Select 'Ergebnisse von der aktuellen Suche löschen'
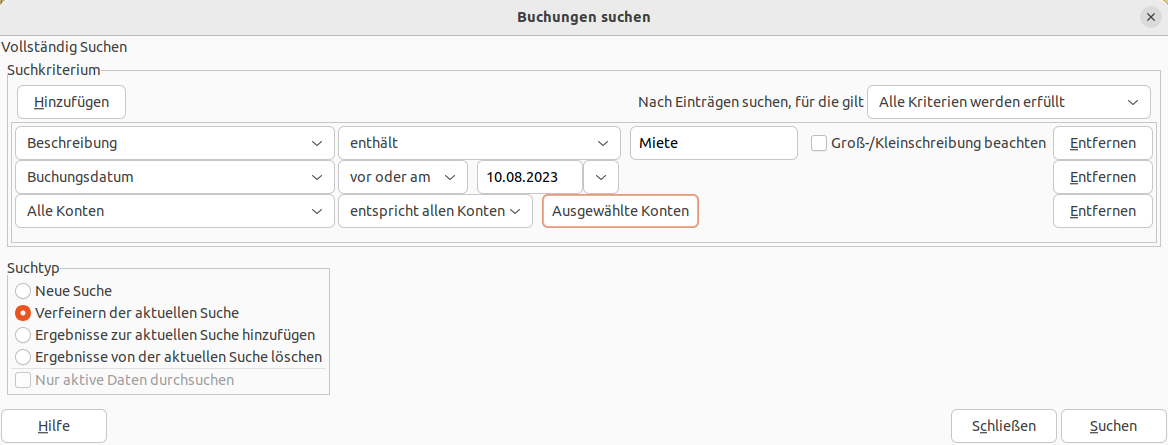 (23, 356)
